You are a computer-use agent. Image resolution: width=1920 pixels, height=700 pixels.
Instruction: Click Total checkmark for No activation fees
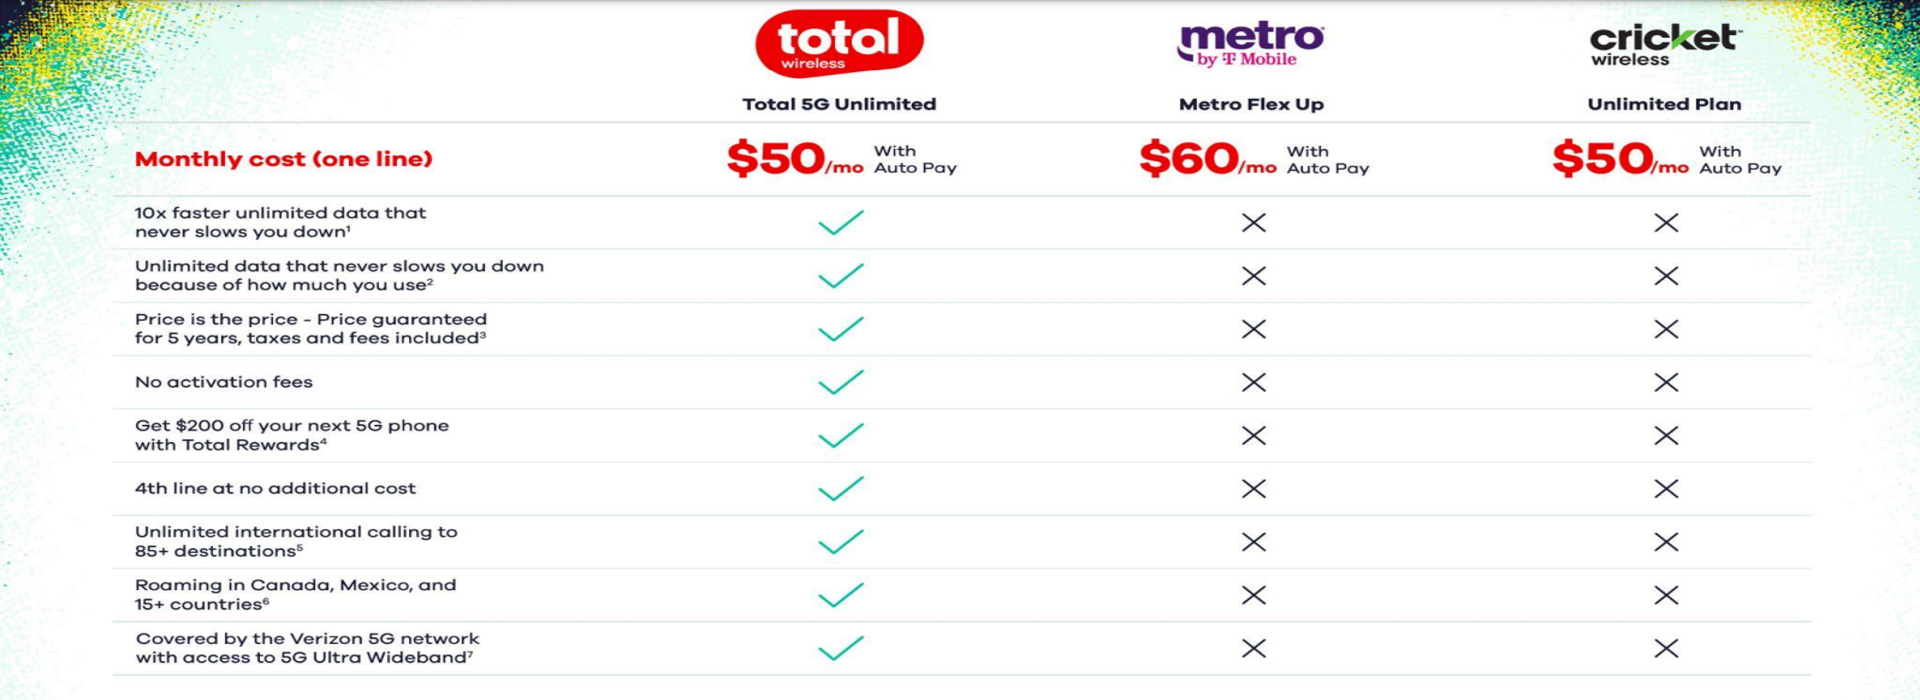click(840, 382)
